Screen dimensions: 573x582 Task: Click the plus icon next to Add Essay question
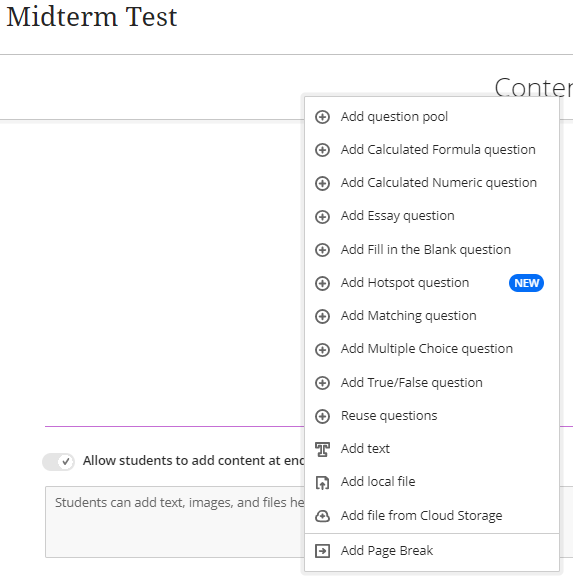click(x=322, y=216)
